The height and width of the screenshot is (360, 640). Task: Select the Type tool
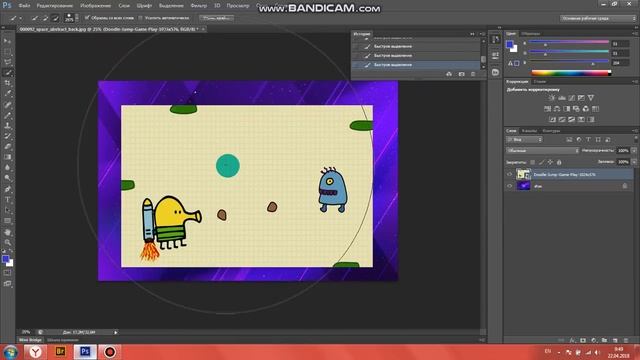7,200
